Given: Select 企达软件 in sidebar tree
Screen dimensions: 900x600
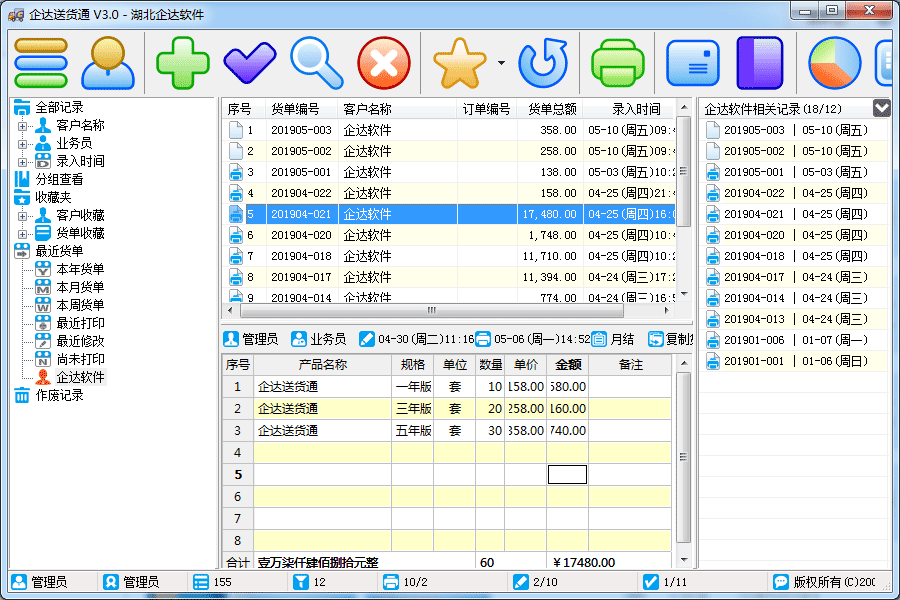Looking at the screenshot, I should tap(80, 377).
